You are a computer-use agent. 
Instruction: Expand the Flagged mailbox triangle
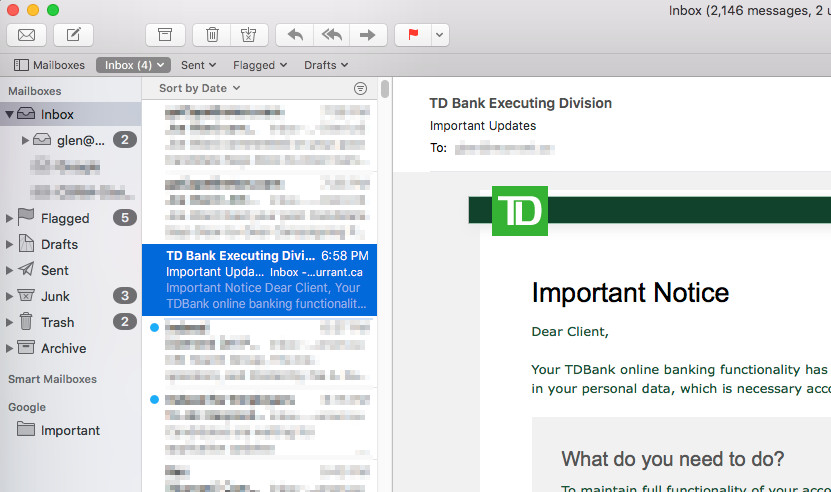click(x=9, y=218)
